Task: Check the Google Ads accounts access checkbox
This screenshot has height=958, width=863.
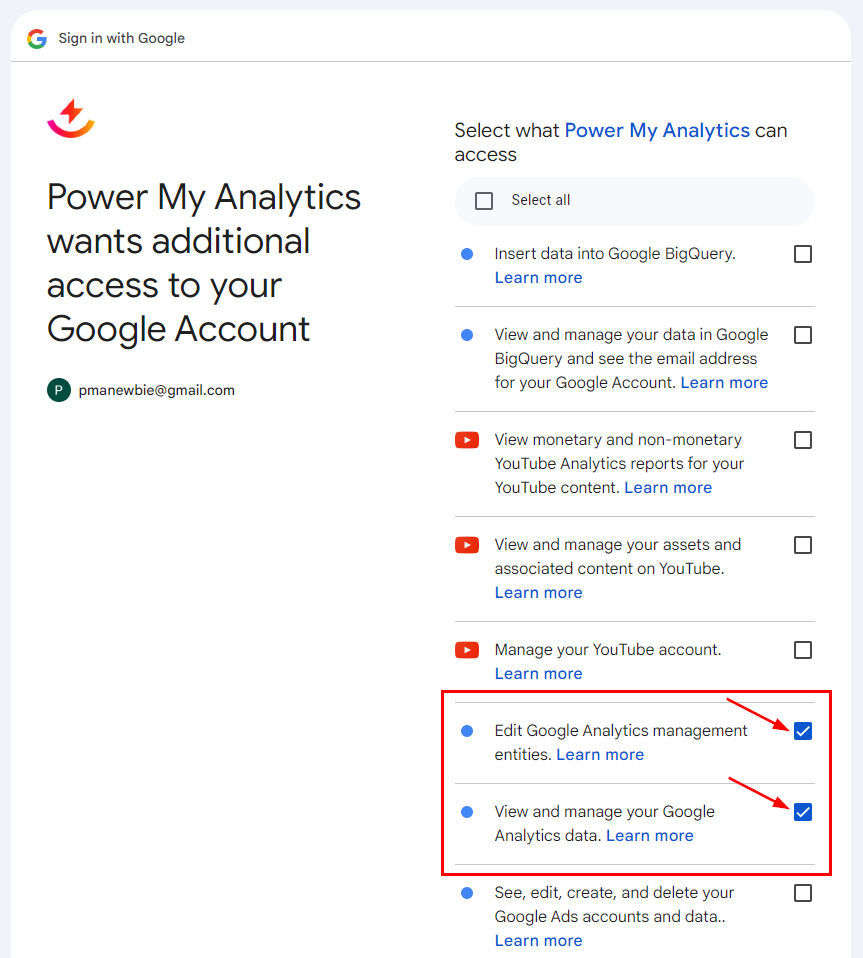Action: click(802, 893)
